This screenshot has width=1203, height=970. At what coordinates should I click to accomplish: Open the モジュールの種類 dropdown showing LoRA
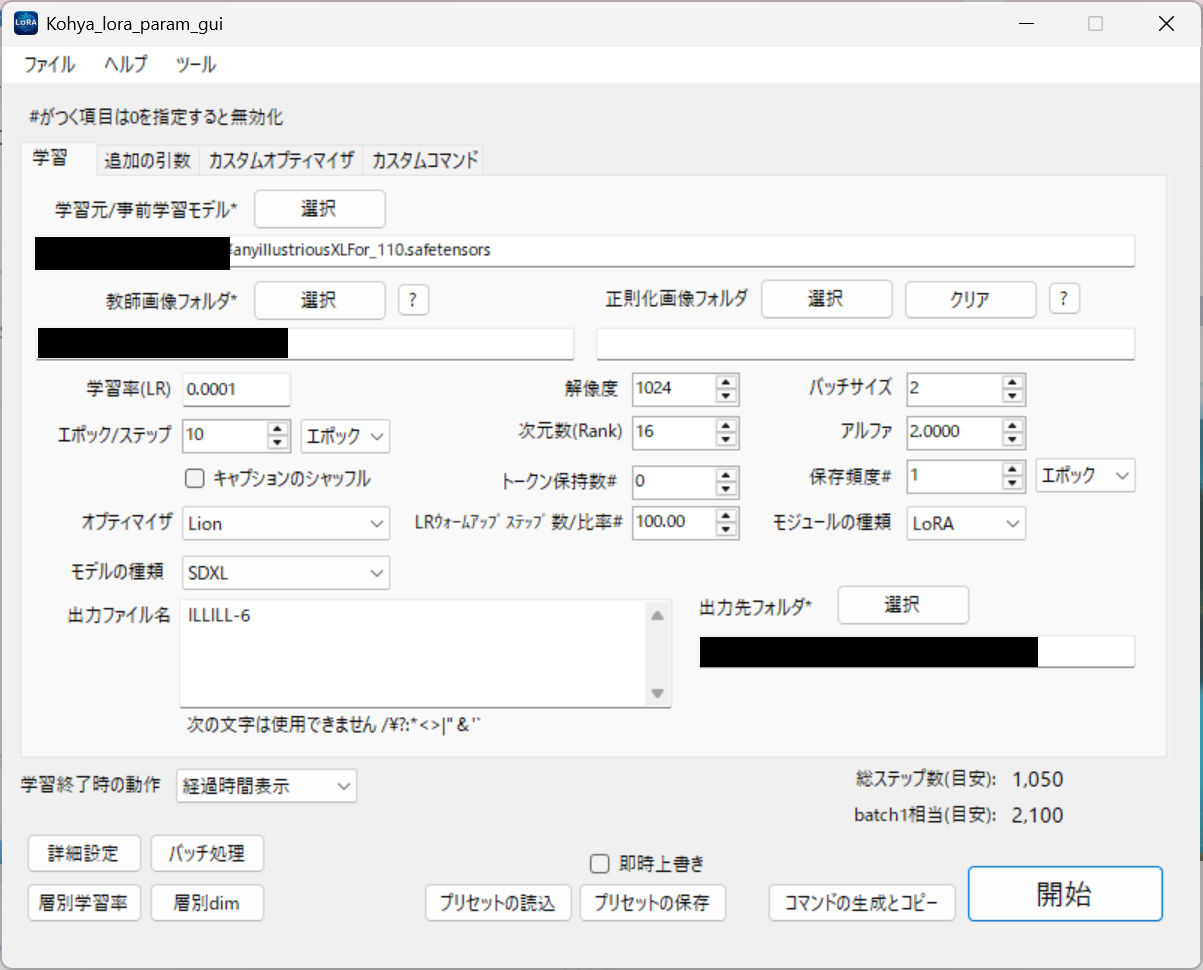(967, 523)
